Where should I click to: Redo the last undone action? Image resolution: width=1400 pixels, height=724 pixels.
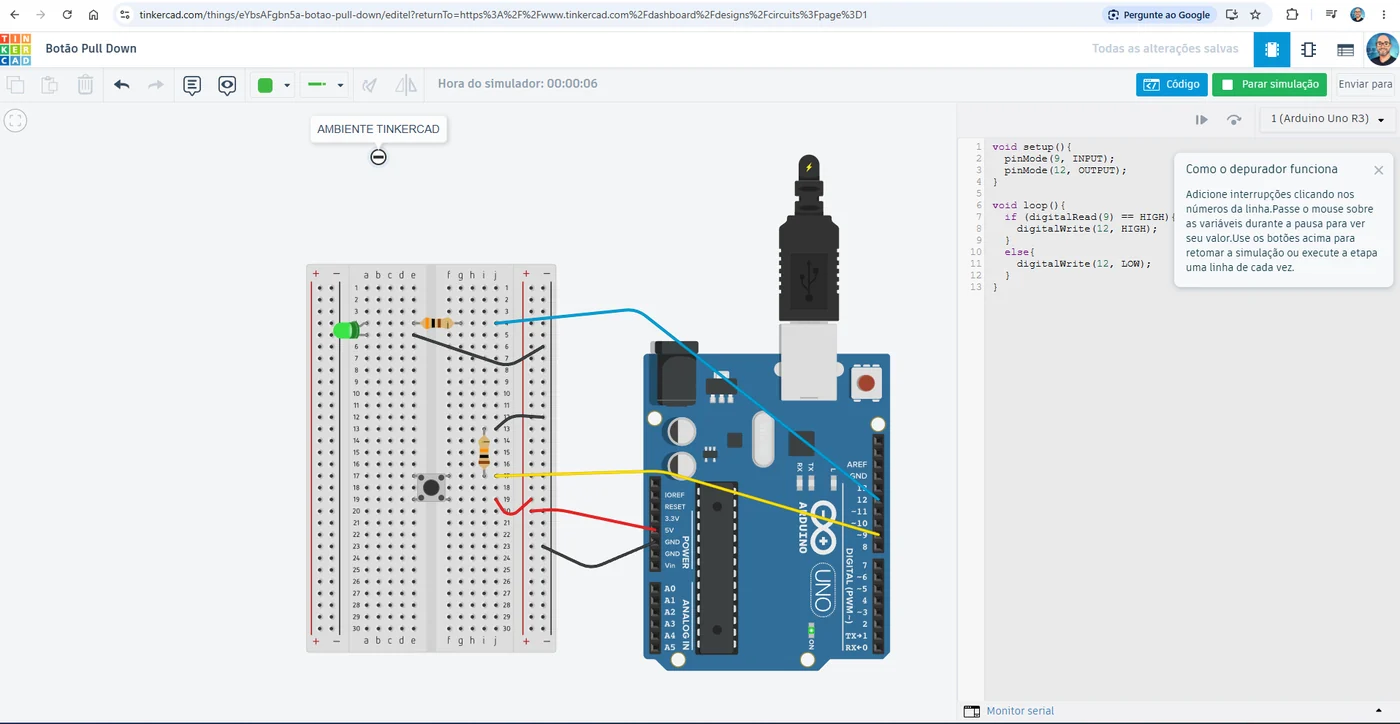[x=156, y=85]
